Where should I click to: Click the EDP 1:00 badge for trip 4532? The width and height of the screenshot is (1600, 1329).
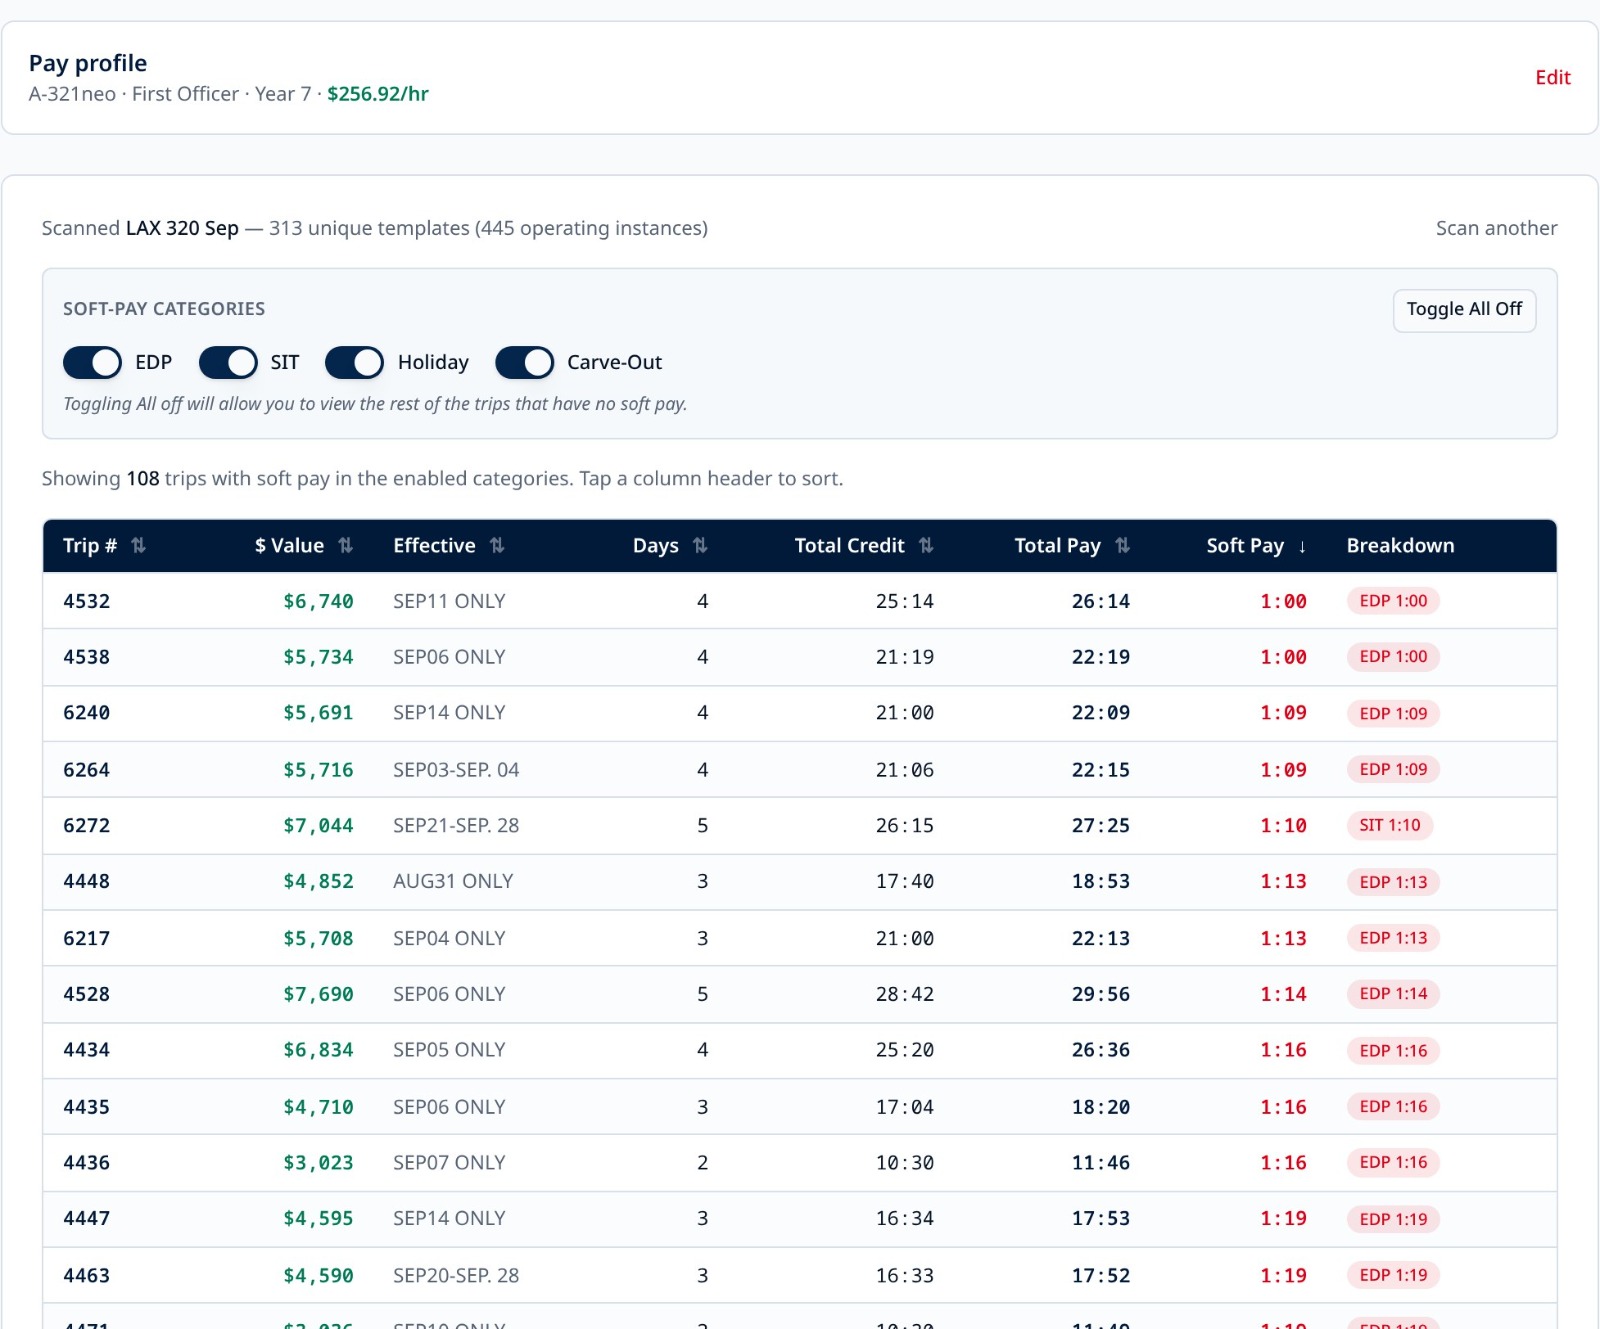pos(1393,601)
